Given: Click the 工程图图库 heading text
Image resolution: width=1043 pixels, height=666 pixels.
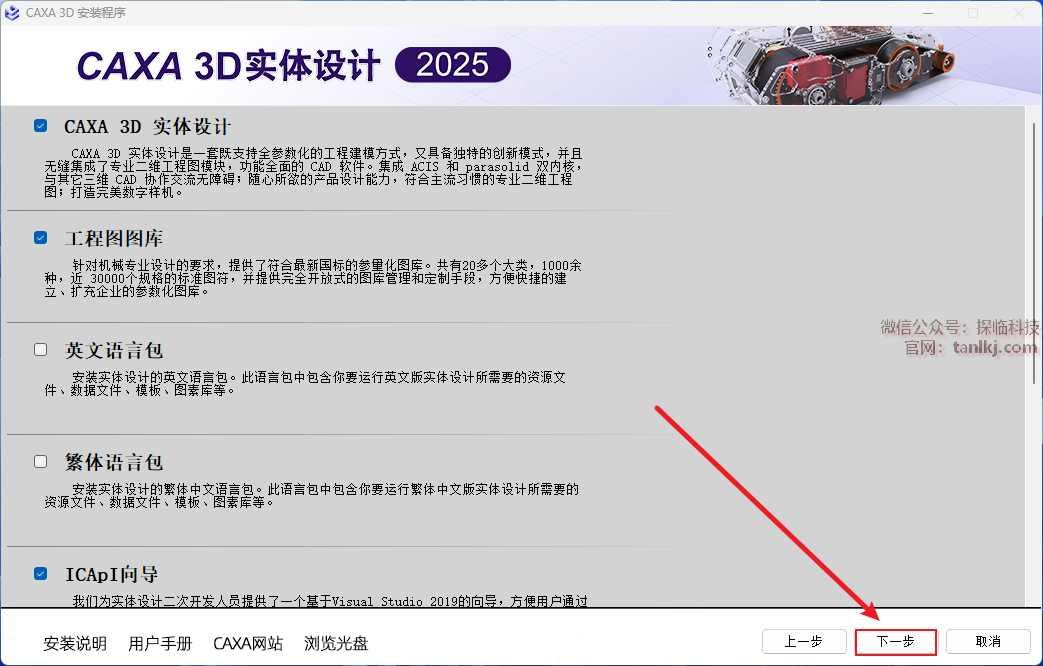Looking at the screenshot, I should 114,238.
